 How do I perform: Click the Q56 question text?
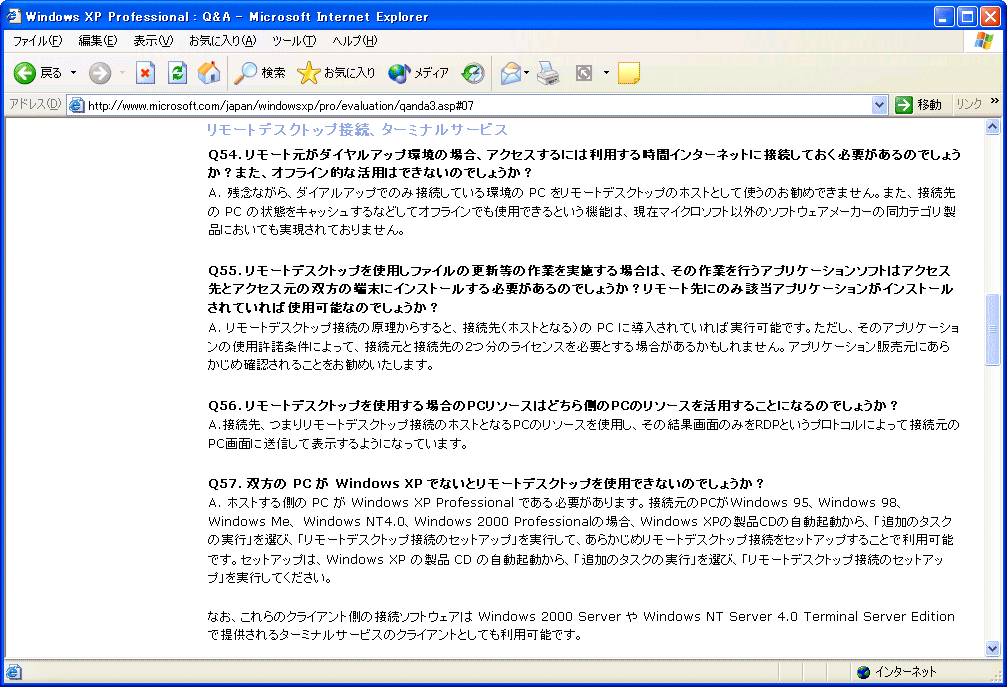[553, 406]
